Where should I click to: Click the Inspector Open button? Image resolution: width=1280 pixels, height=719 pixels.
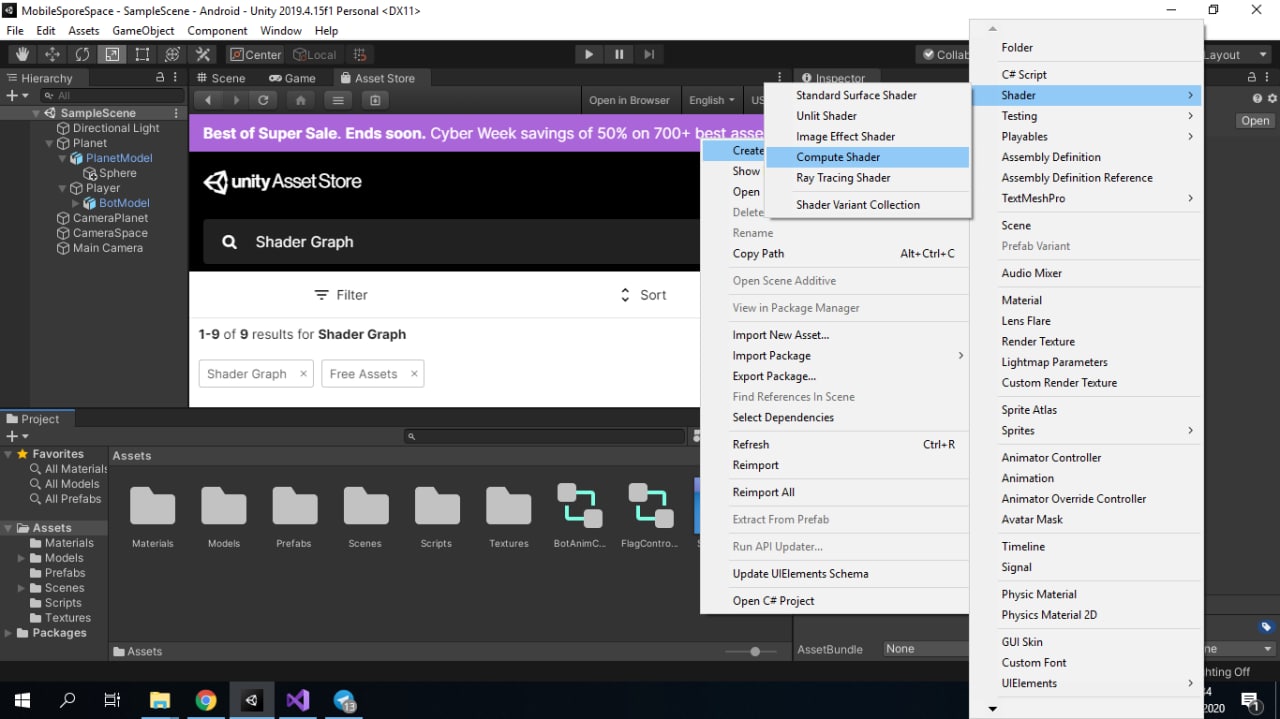(1255, 120)
